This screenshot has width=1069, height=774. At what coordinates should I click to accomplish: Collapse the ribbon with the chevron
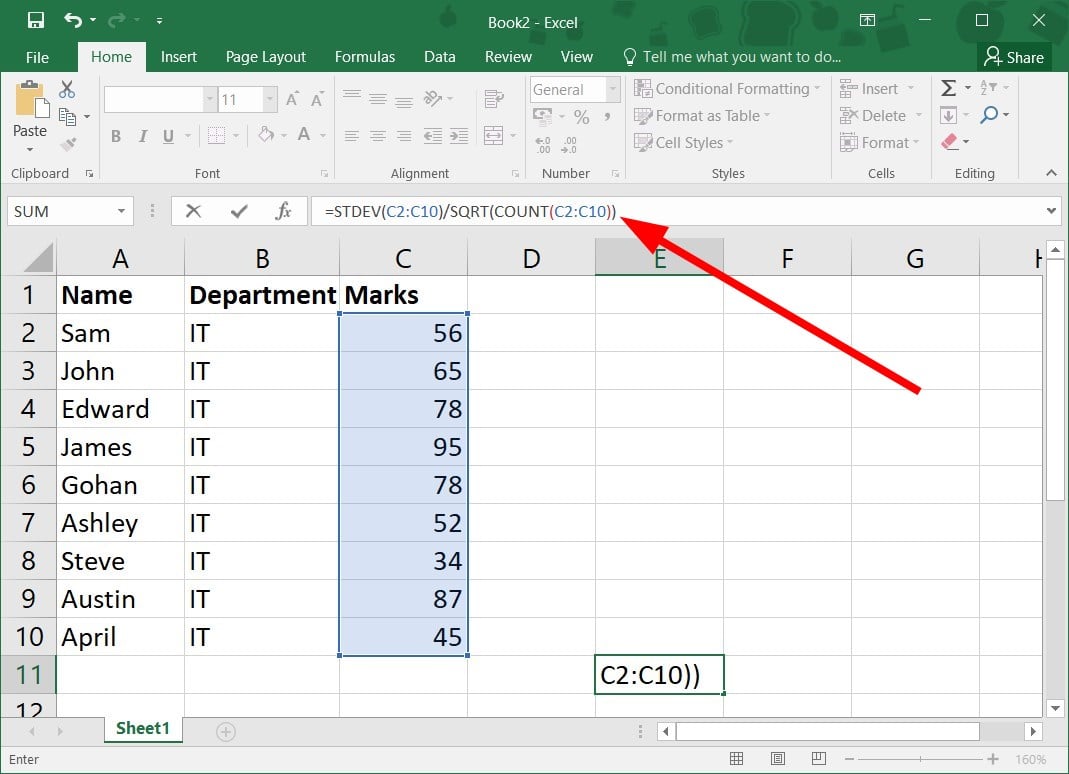pos(1051,173)
